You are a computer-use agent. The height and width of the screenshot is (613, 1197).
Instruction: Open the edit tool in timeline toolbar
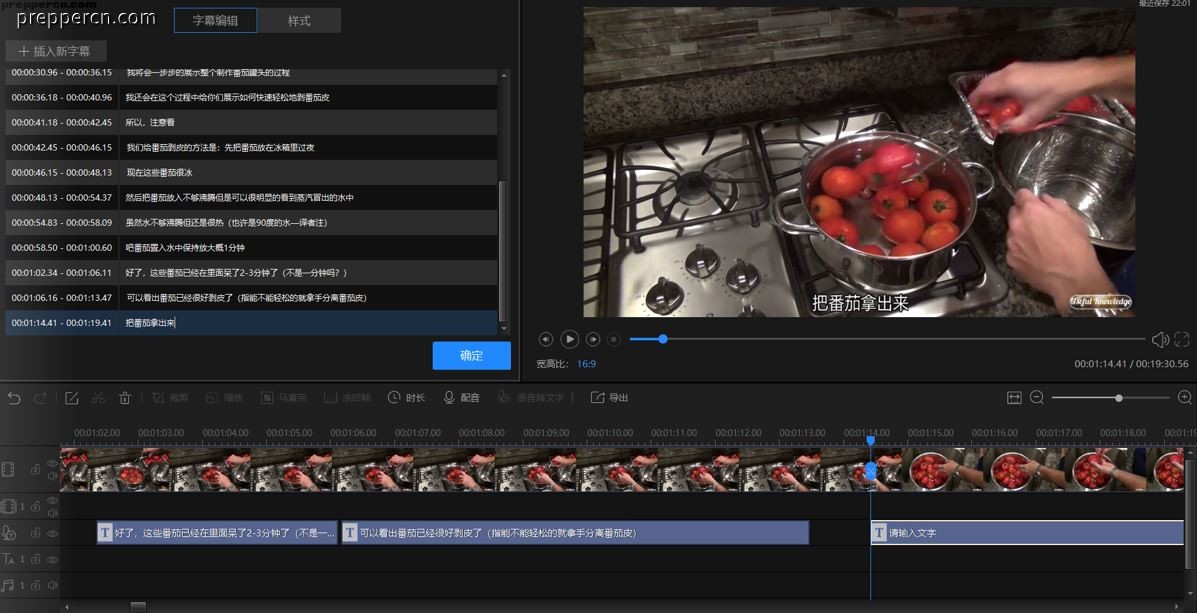[x=72, y=398]
